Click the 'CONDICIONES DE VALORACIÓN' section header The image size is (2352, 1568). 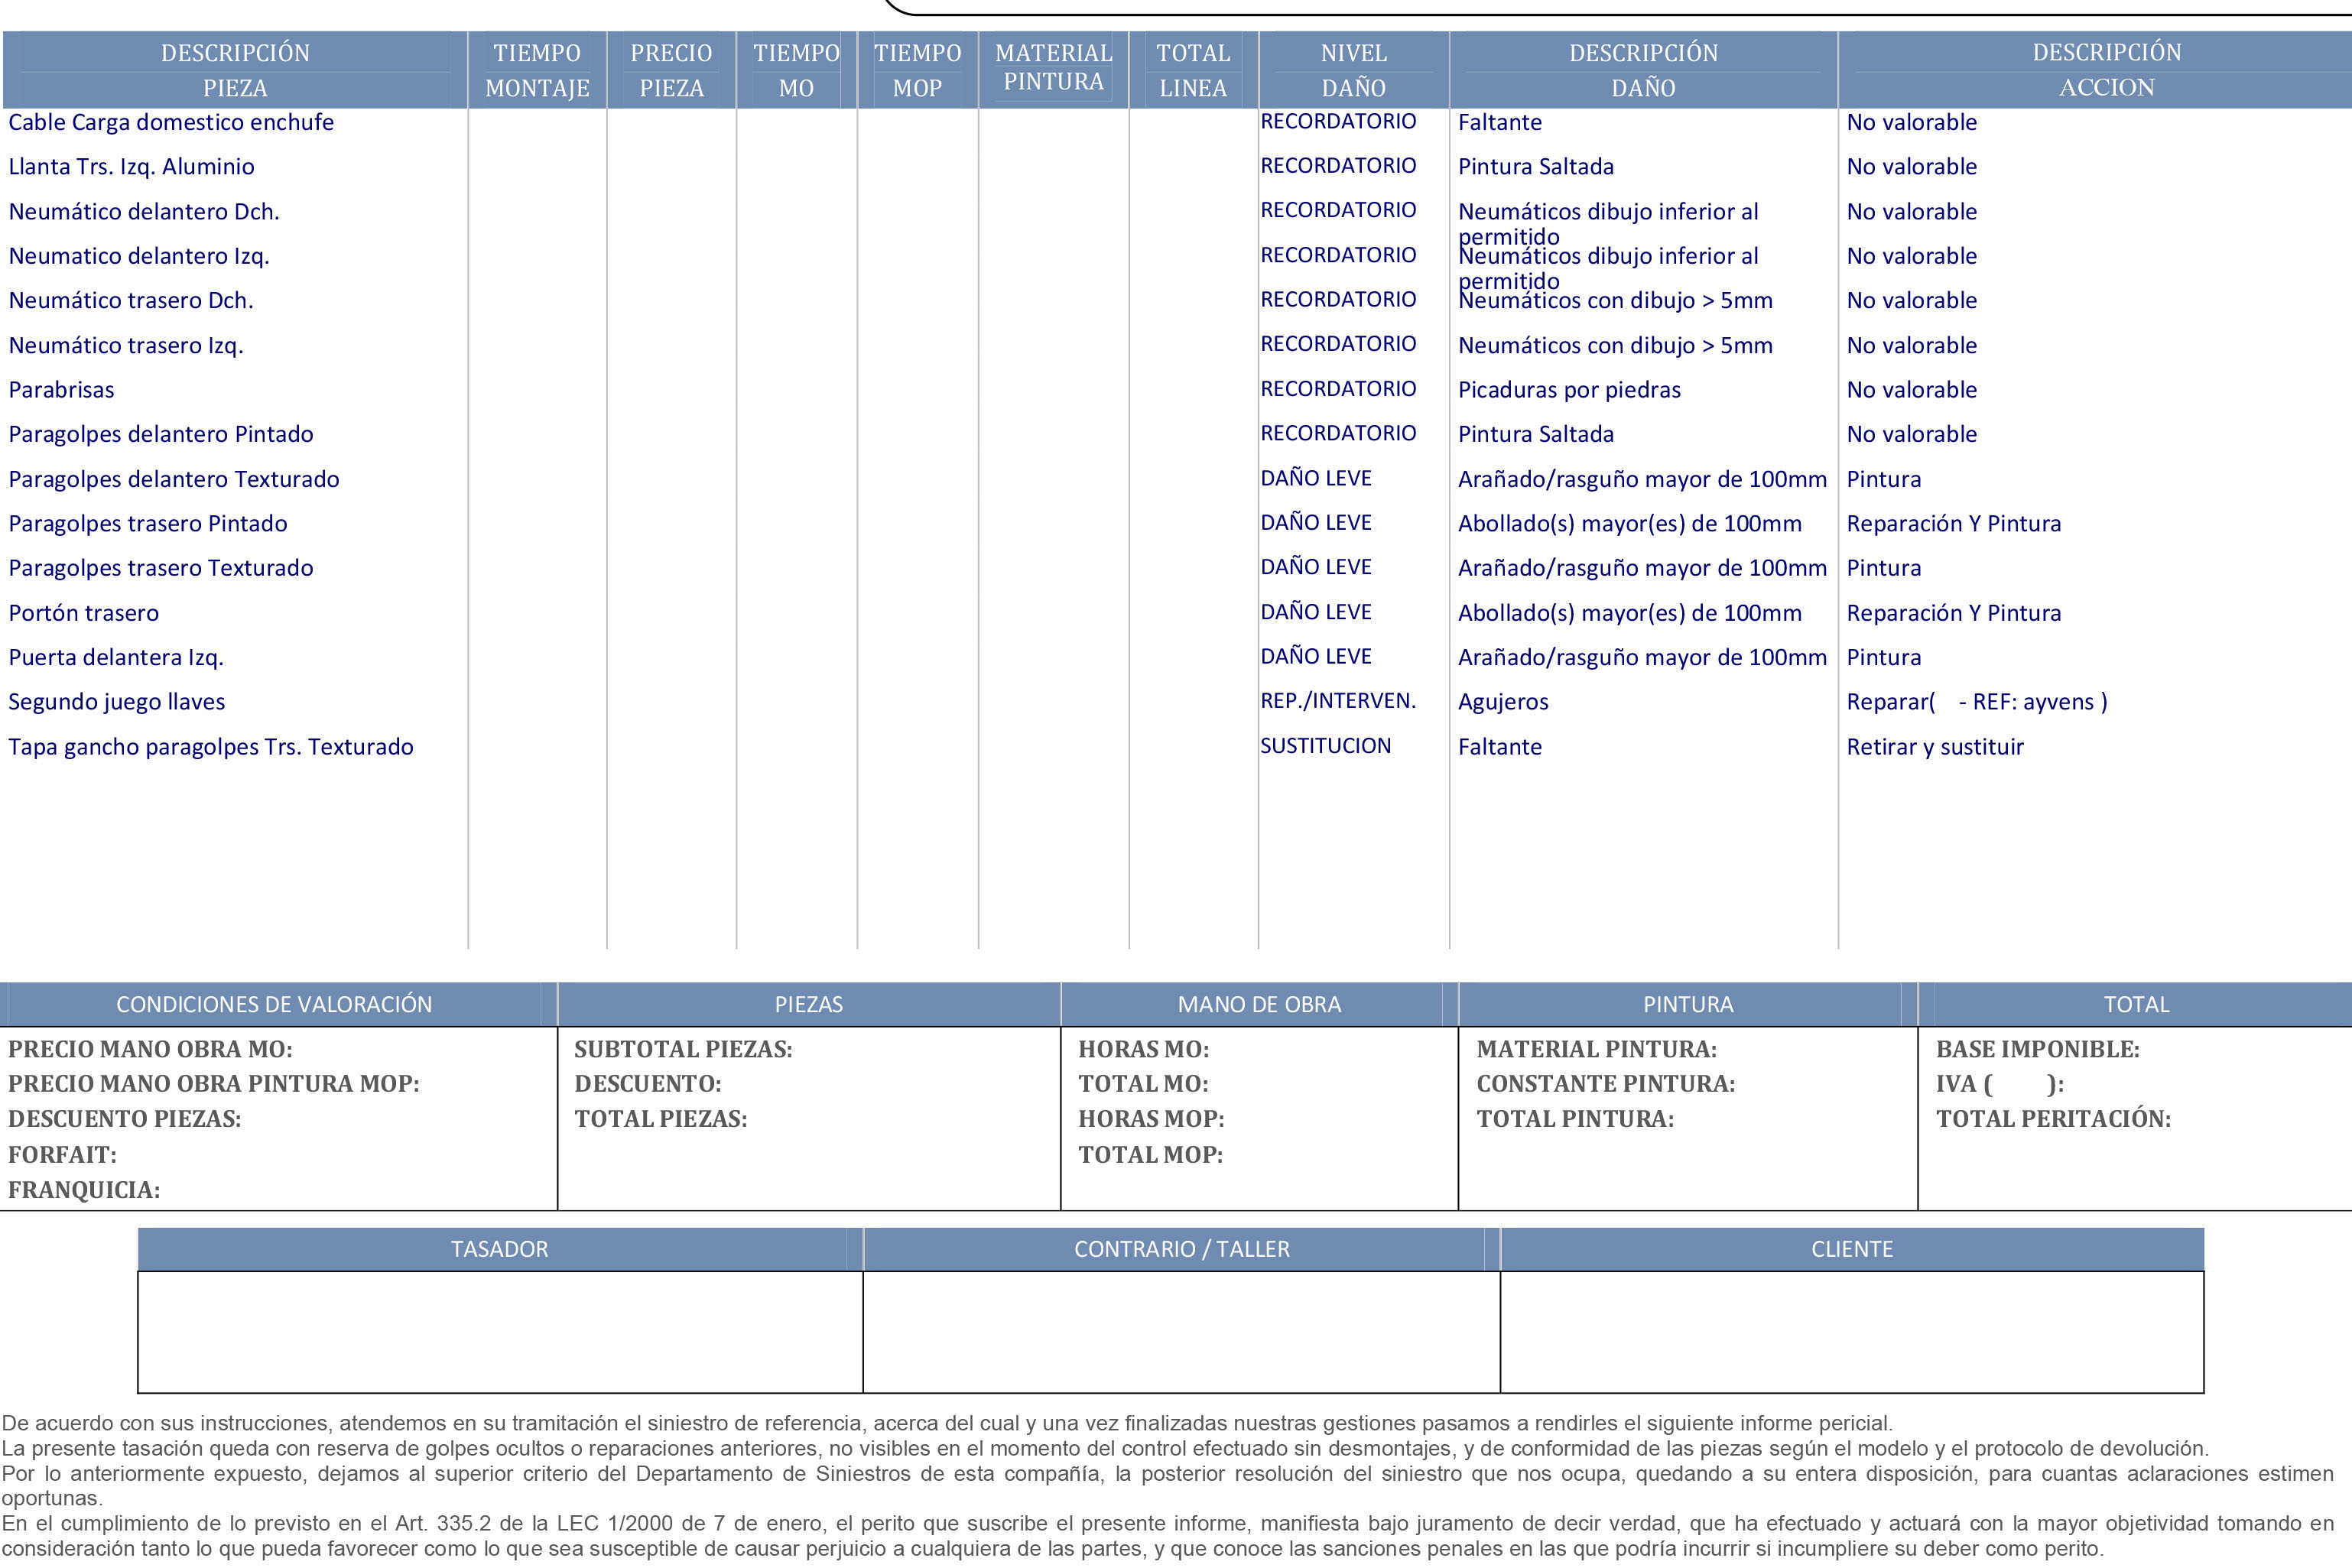[x=274, y=1004]
